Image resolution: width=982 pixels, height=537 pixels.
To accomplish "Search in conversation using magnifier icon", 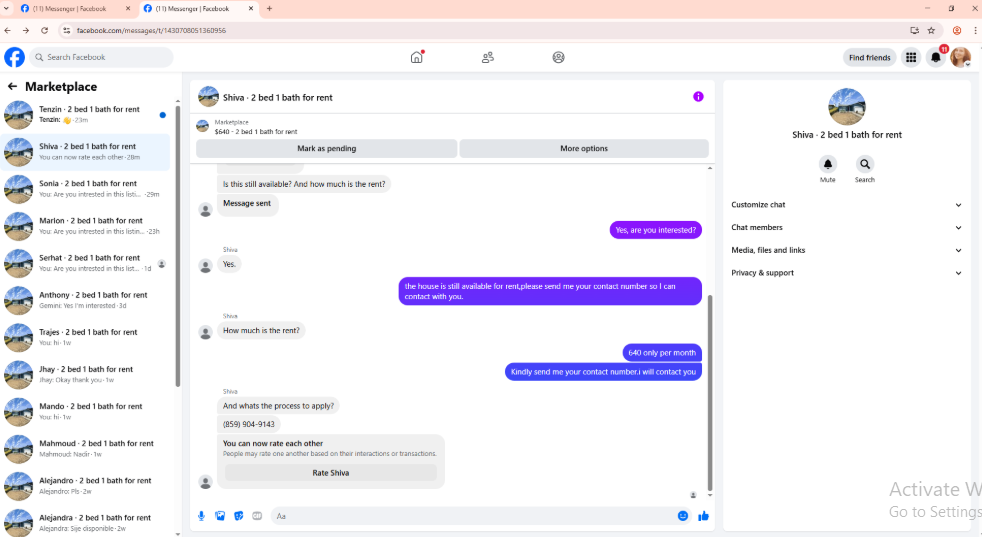I will [865, 164].
